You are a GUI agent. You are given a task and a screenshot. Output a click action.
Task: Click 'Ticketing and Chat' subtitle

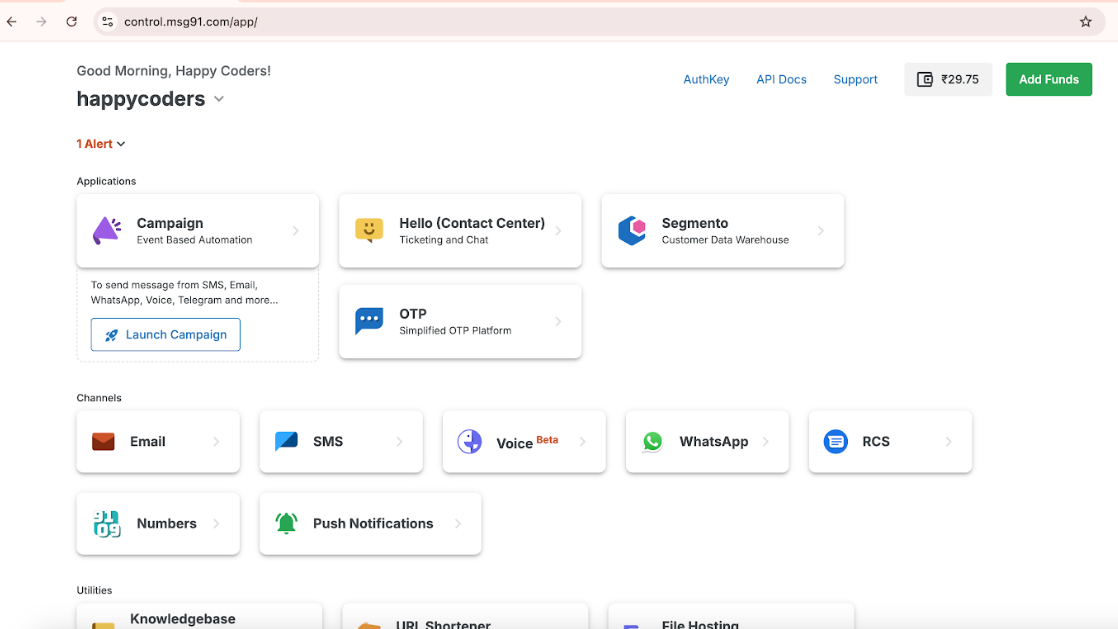[x=443, y=240]
